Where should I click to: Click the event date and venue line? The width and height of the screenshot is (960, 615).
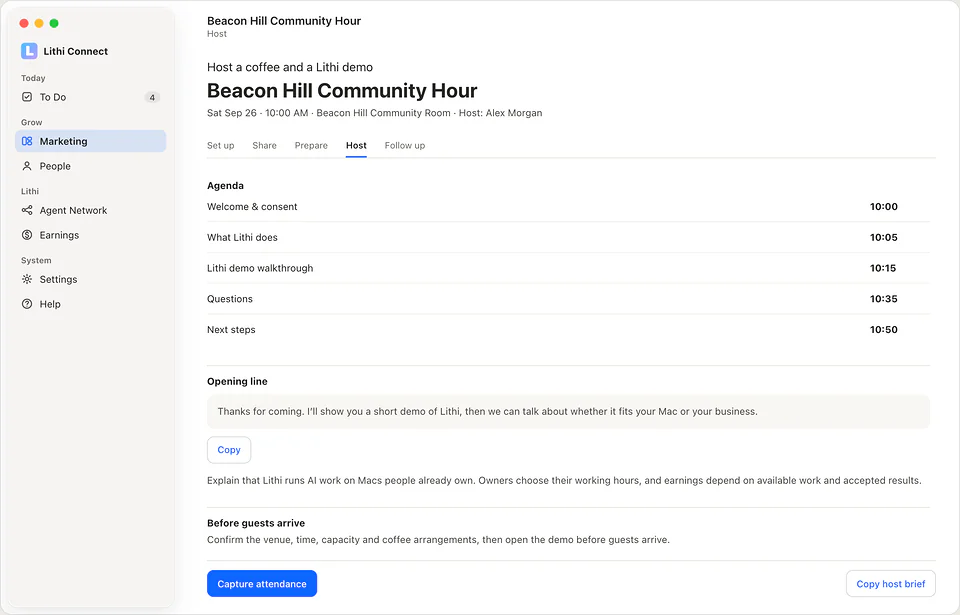point(375,113)
